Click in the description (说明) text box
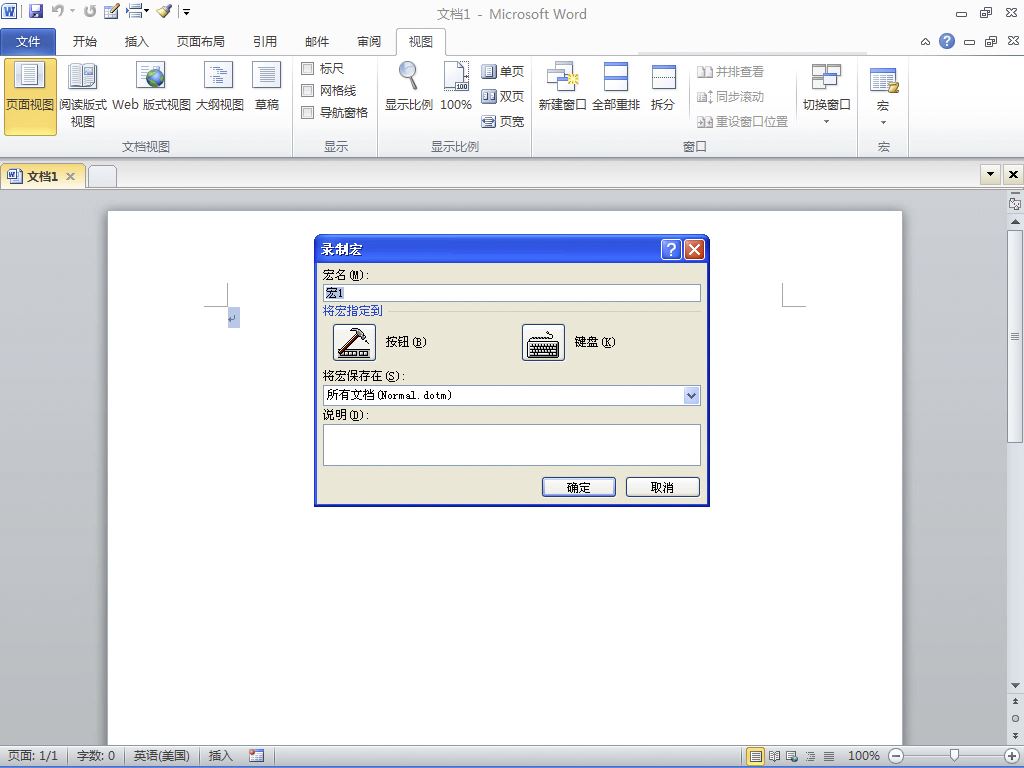Image resolution: width=1024 pixels, height=768 pixels. [511, 445]
